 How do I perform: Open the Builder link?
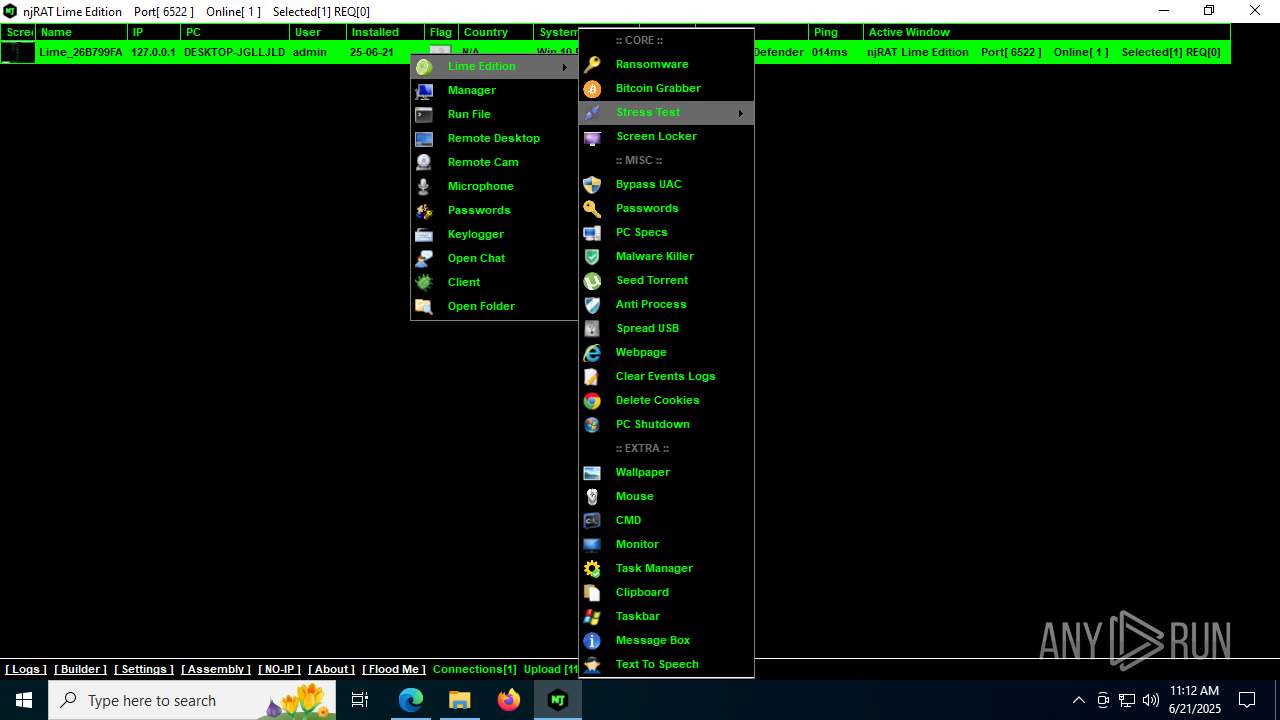(x=80, y=669)
